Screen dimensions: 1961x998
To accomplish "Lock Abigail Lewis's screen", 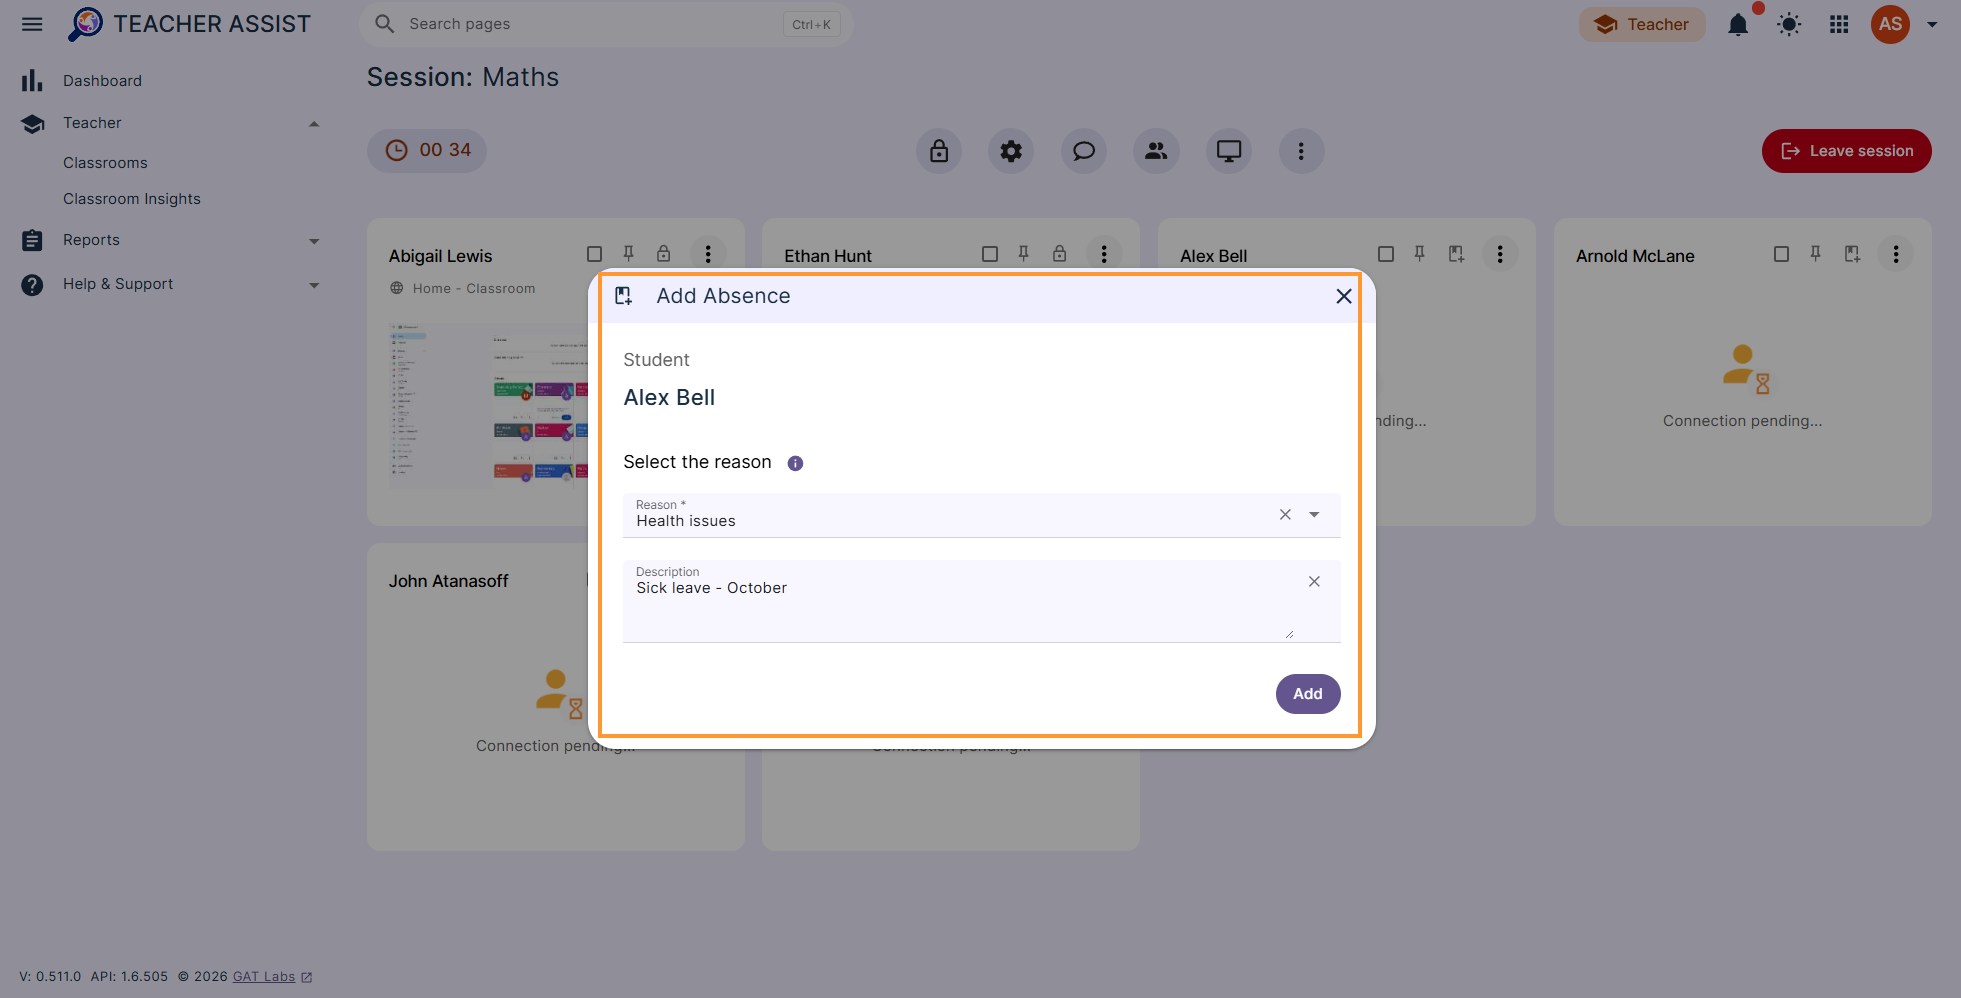I will click(663, 254).
